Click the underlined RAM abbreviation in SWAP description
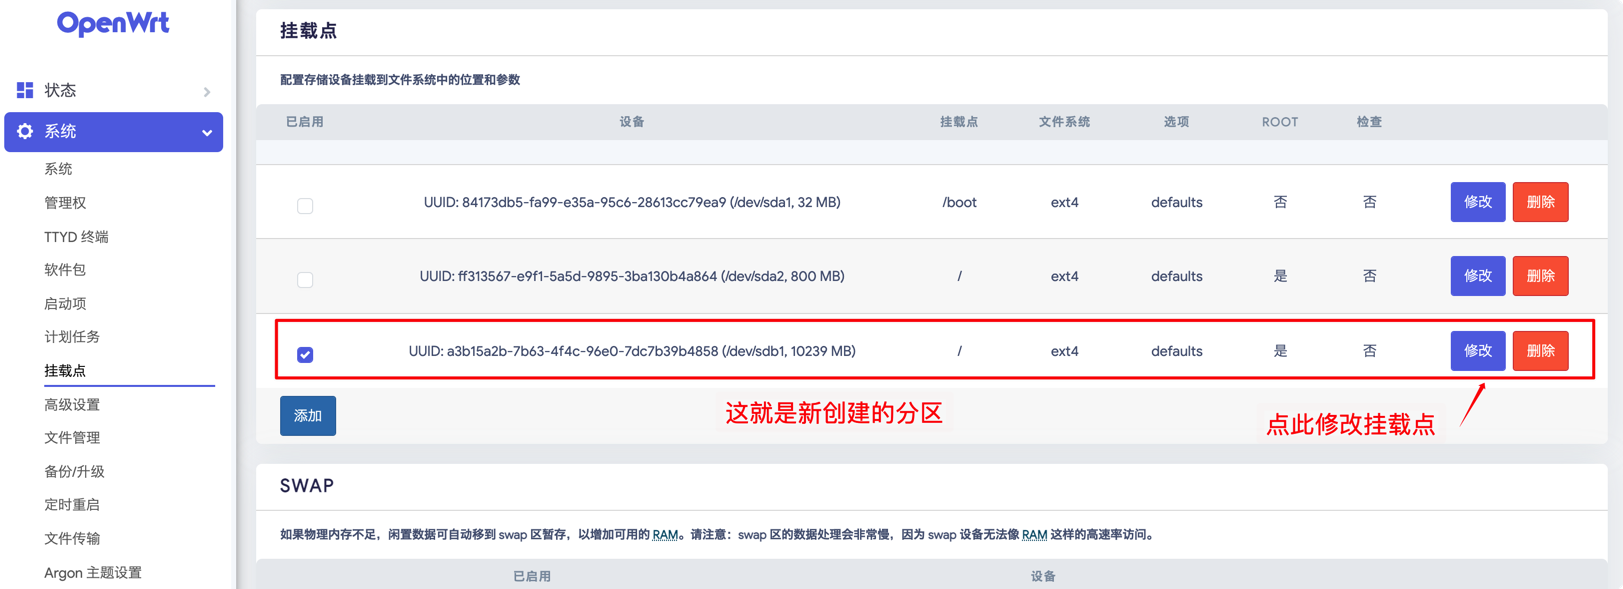This screenshot has width=1623, height=589. (x=665, y=535)
